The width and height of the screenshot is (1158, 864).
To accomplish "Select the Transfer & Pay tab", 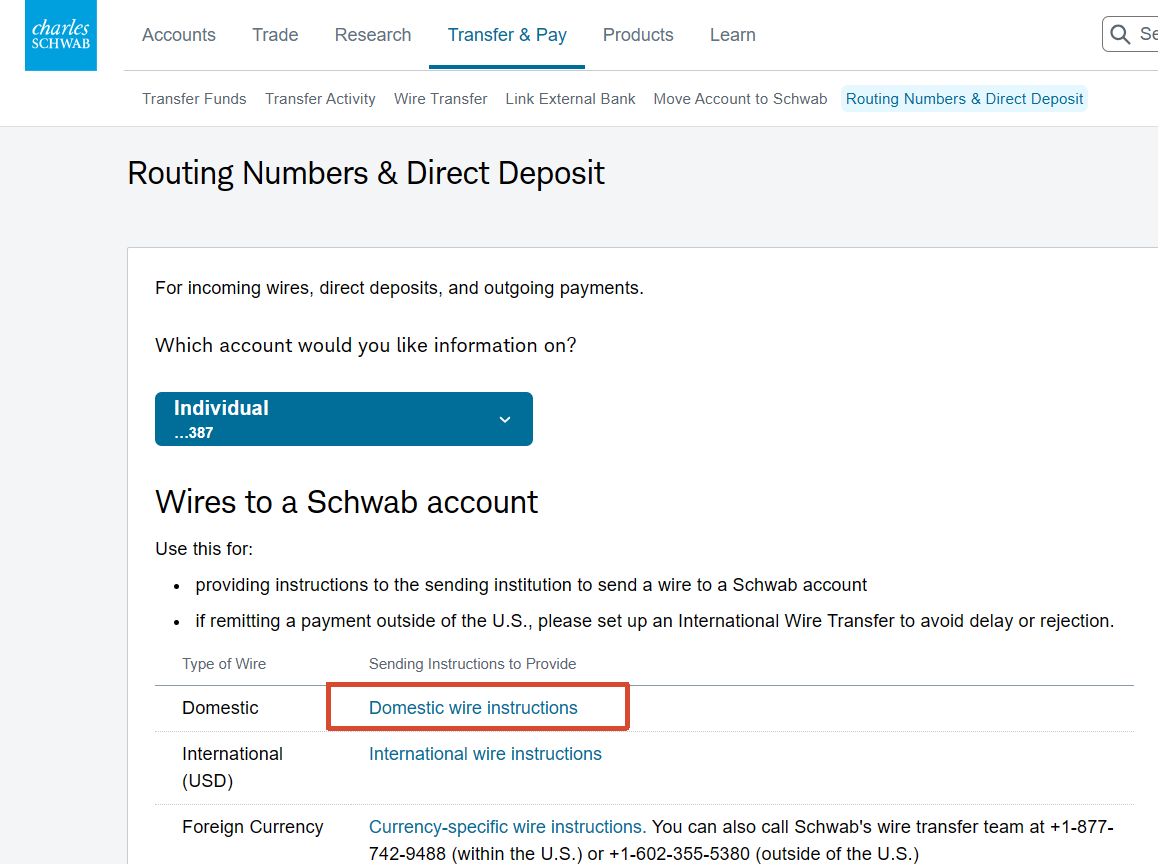I will click(507, 35).
